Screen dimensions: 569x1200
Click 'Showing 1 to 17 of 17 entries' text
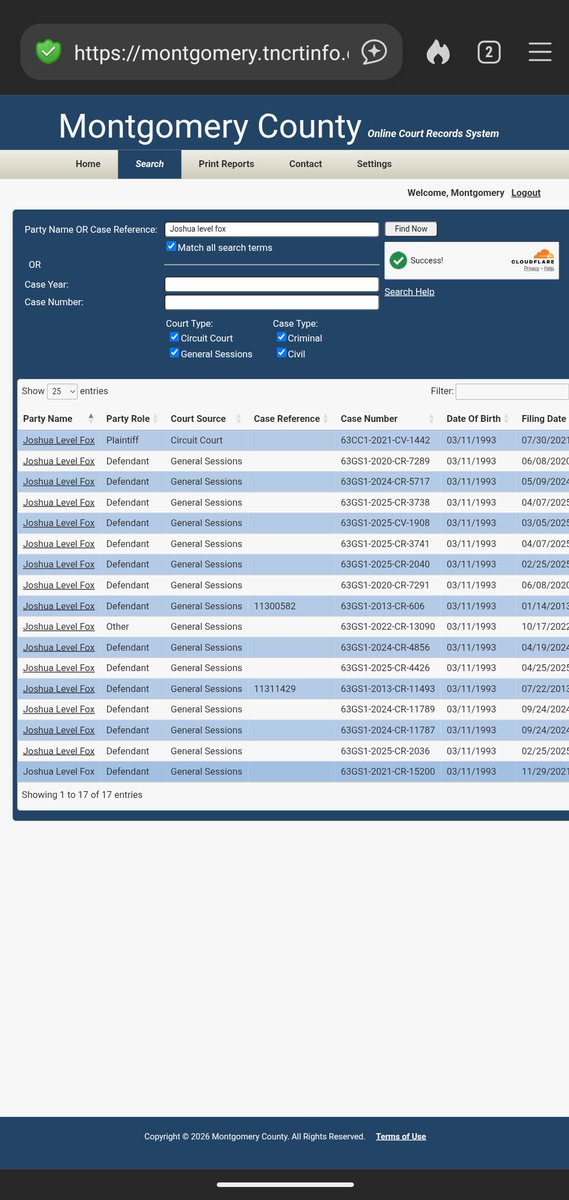pyautogui.click(x=82, y=795)
